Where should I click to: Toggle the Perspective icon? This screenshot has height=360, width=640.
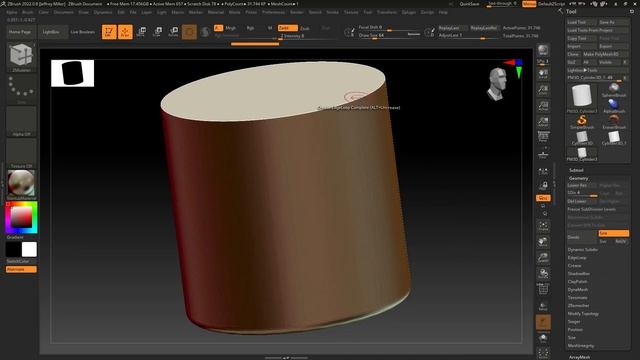[543, 137]
